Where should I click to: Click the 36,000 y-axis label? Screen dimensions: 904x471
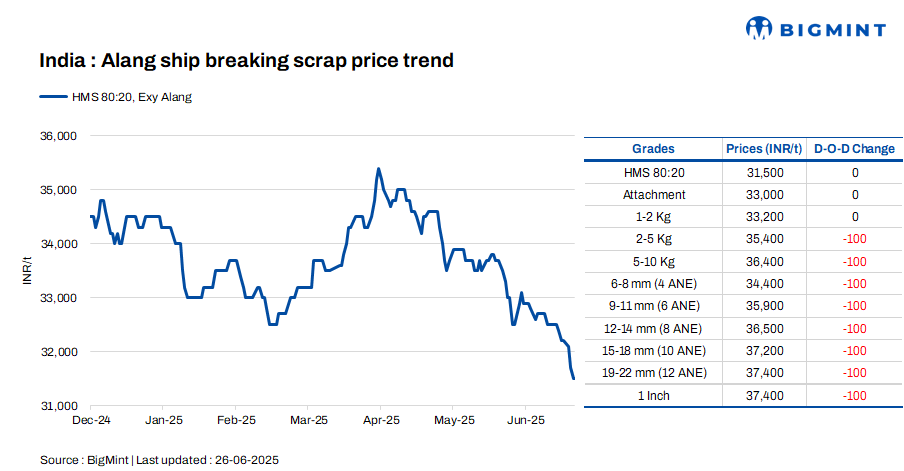point(58,136)
